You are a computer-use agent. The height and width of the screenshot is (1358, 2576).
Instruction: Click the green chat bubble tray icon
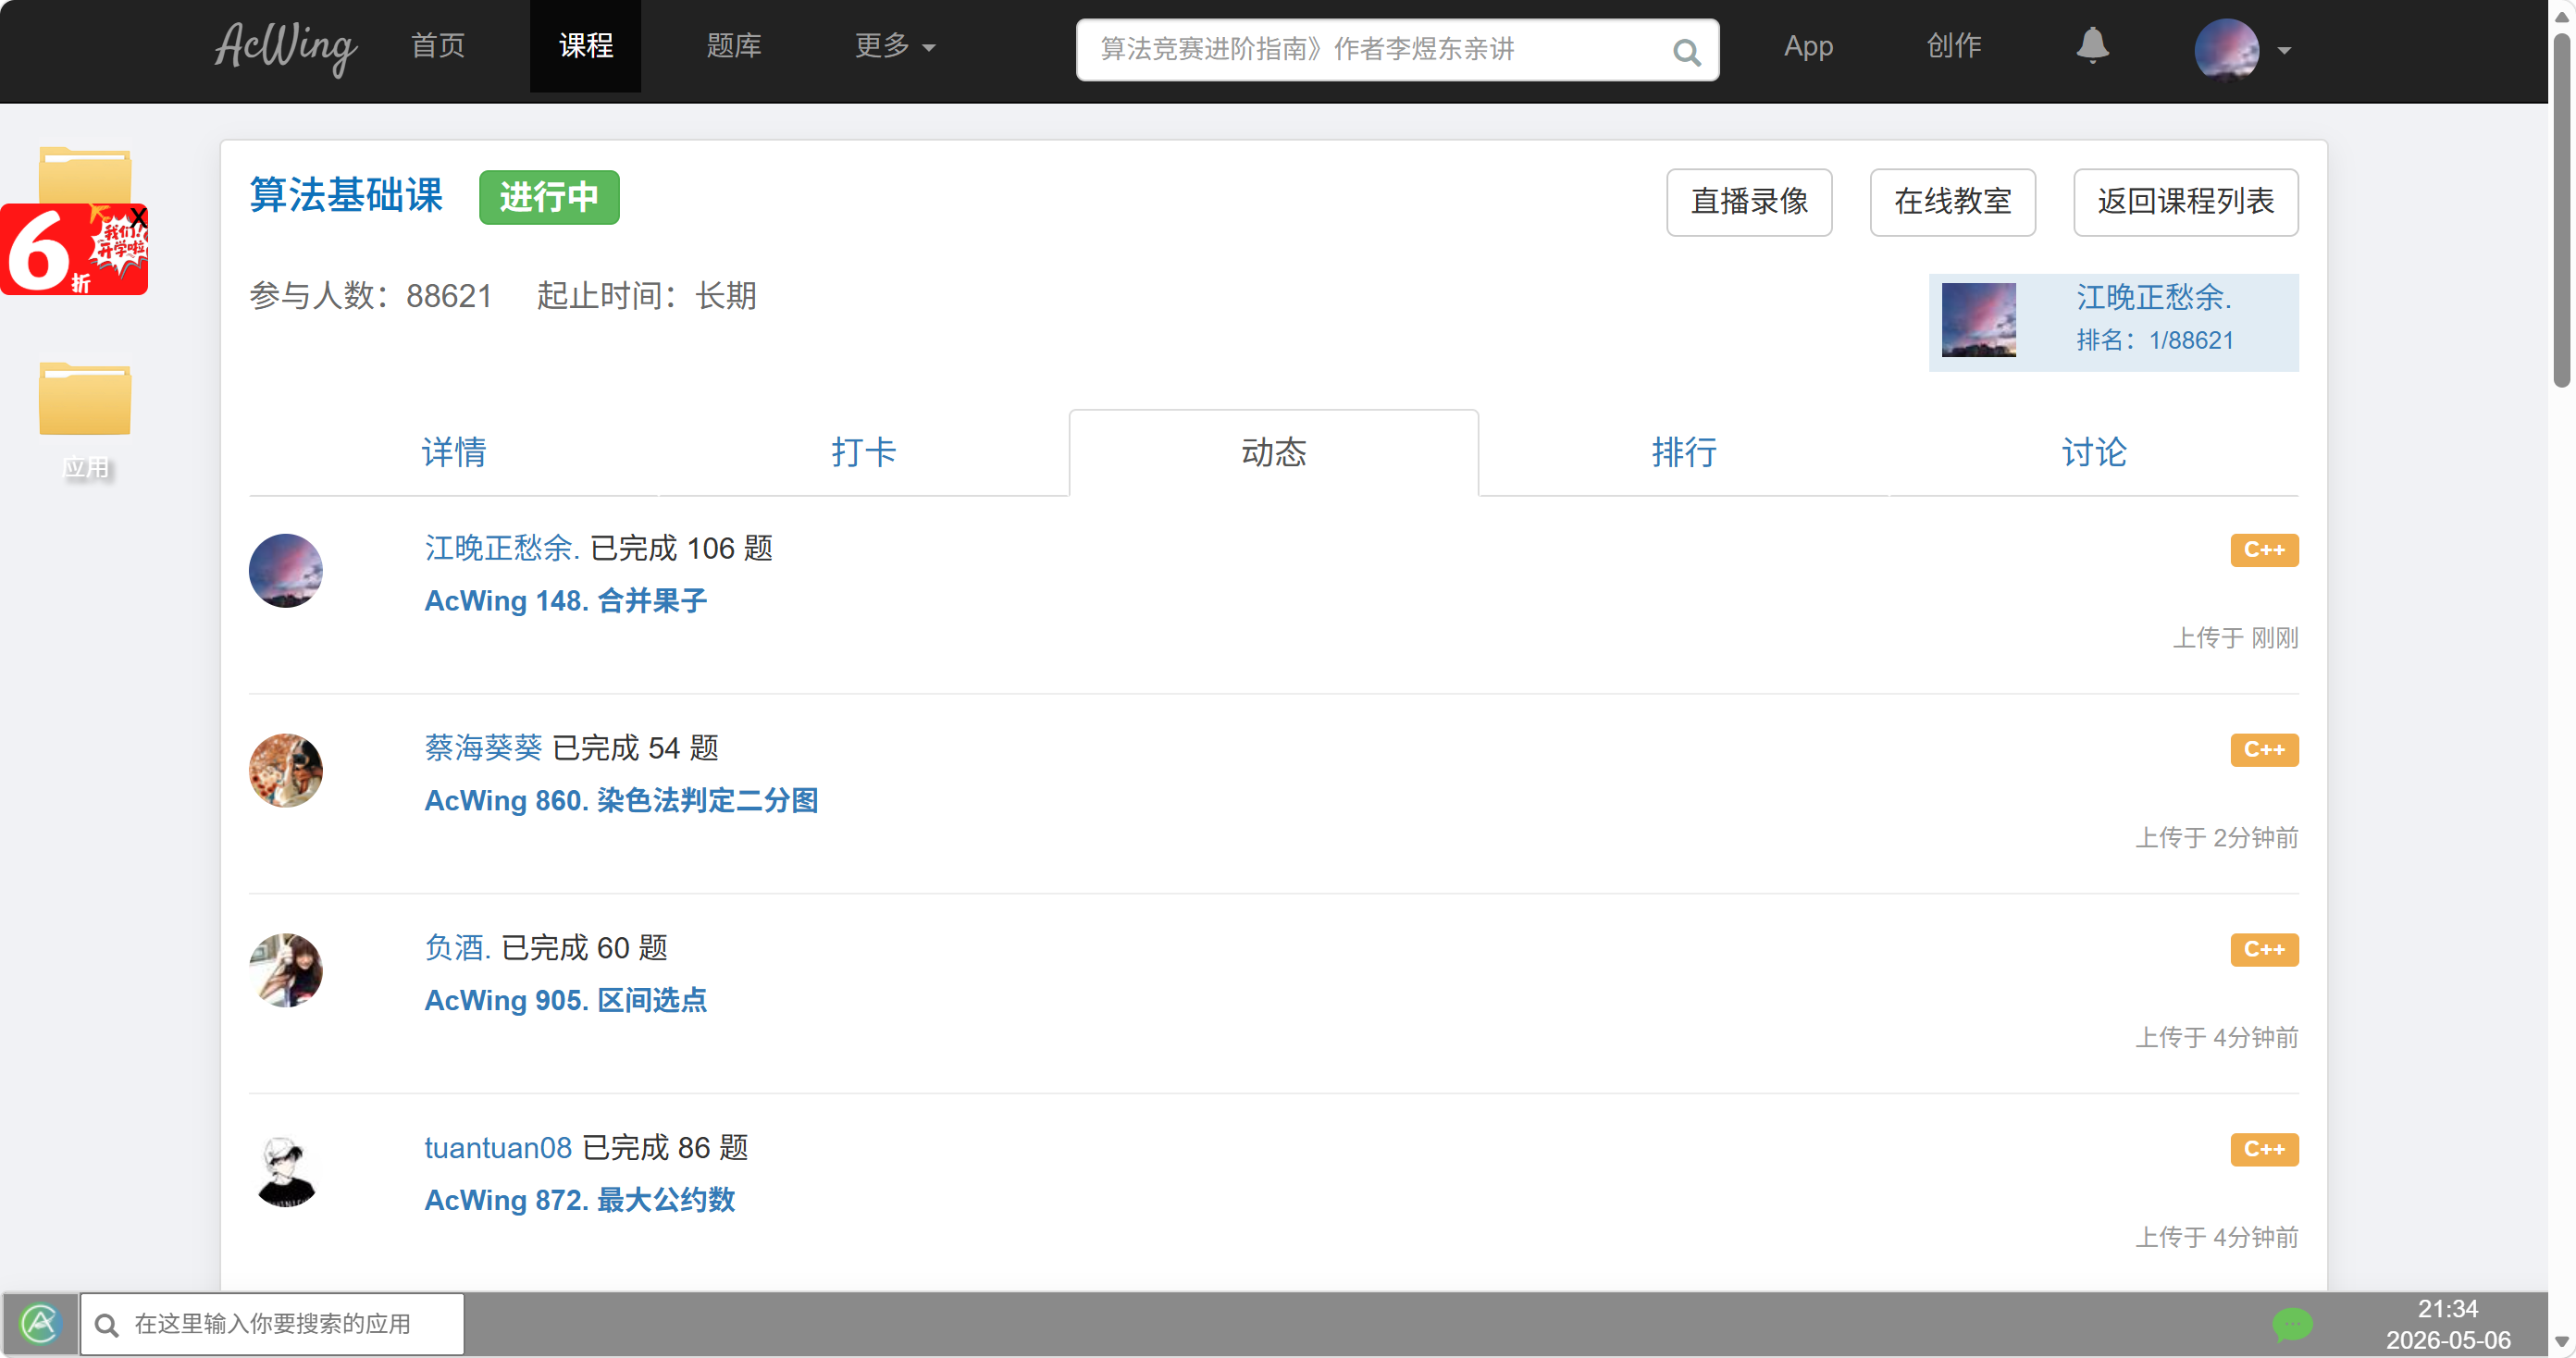[x=2292, y=1324]
